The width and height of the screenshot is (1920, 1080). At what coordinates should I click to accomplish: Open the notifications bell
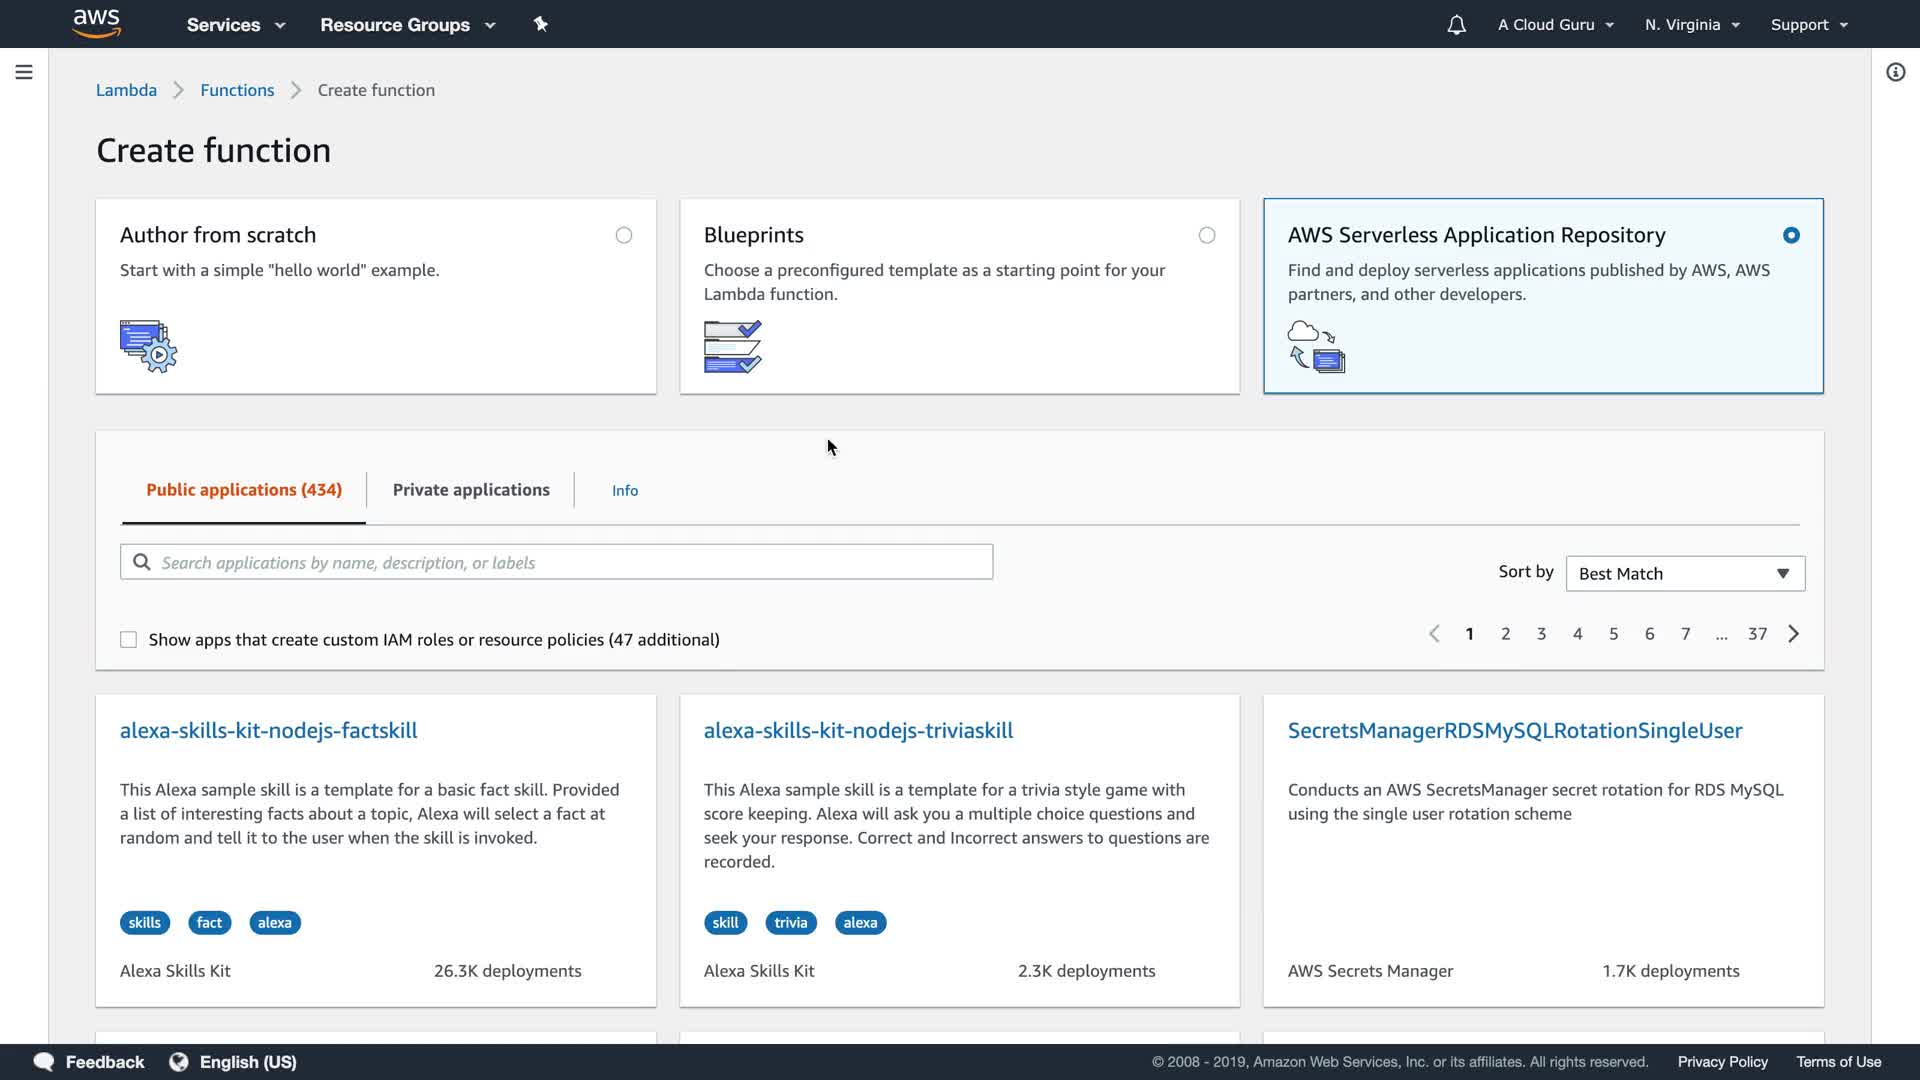1456,25
